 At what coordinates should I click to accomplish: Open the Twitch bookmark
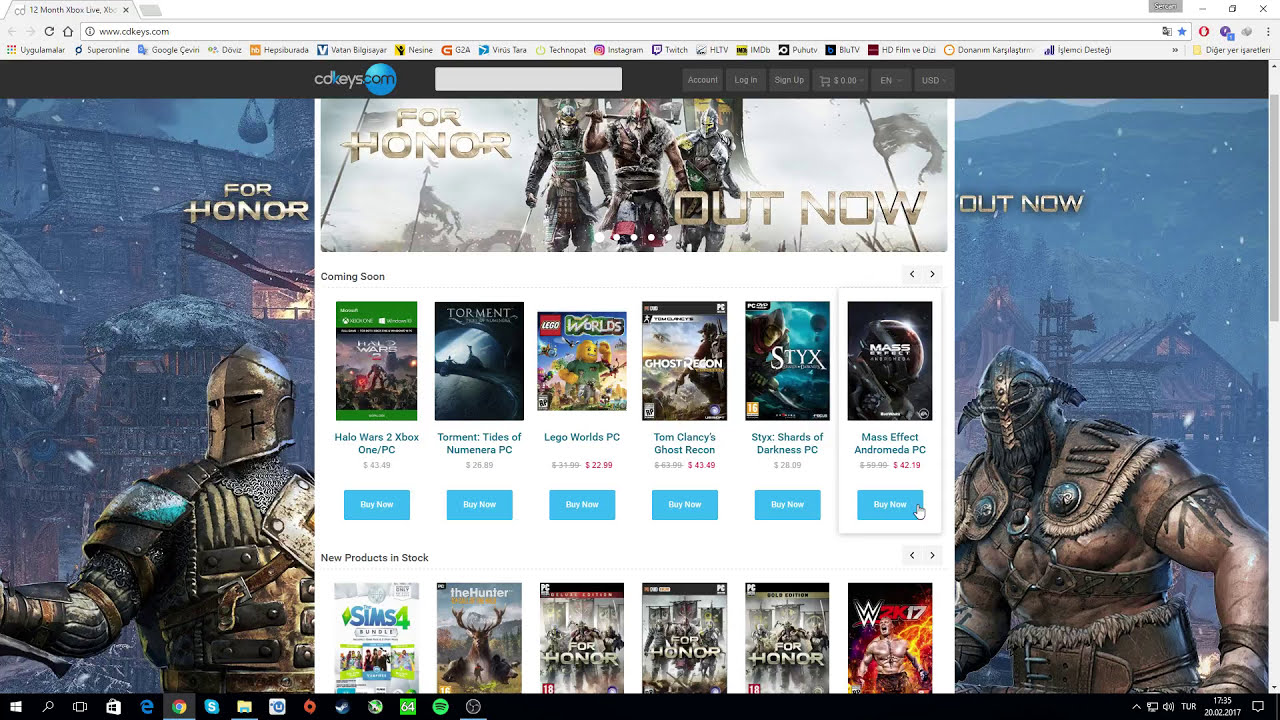(x=670, y=50)
